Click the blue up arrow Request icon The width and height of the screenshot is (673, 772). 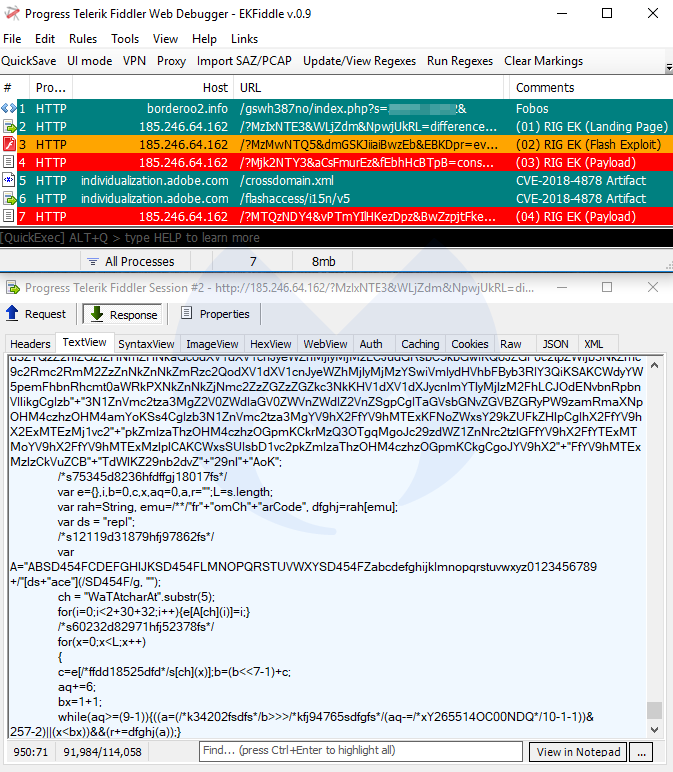(x=12, y=313)
